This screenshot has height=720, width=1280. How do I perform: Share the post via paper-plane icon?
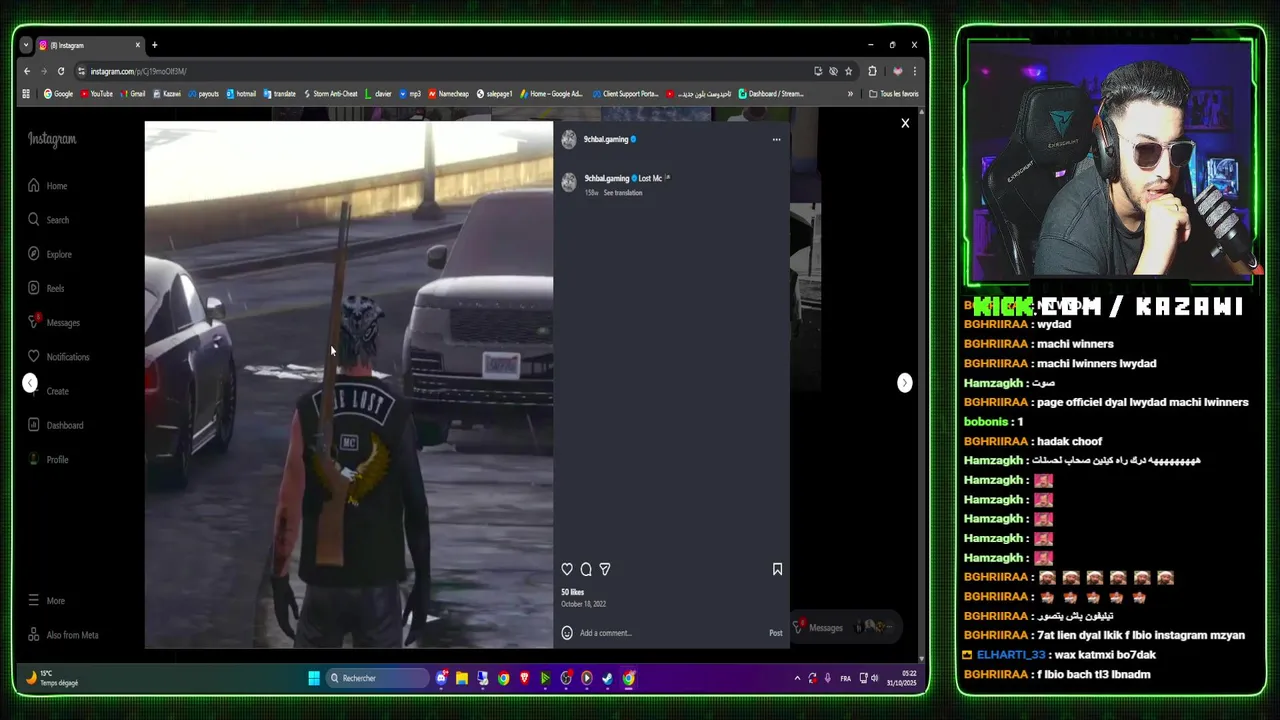[x=605, y=569]
